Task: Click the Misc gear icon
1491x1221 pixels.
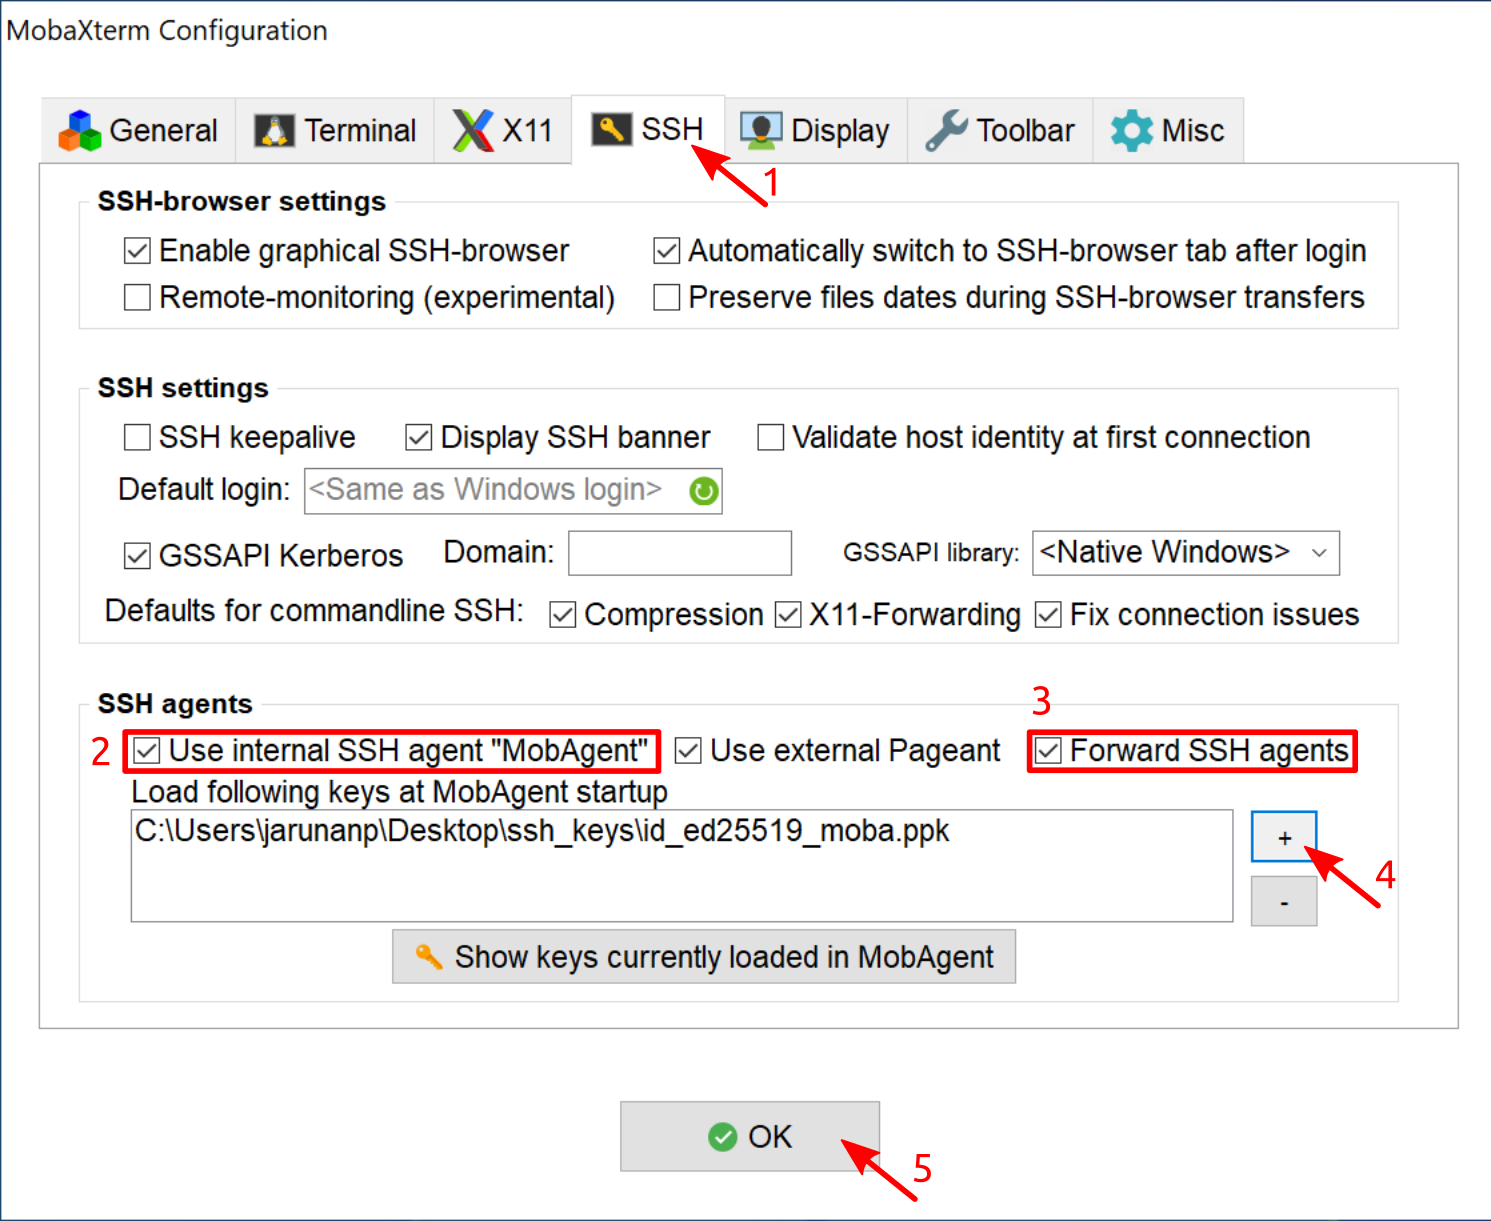Action: pyautogui.click(x=1130, y=129)
